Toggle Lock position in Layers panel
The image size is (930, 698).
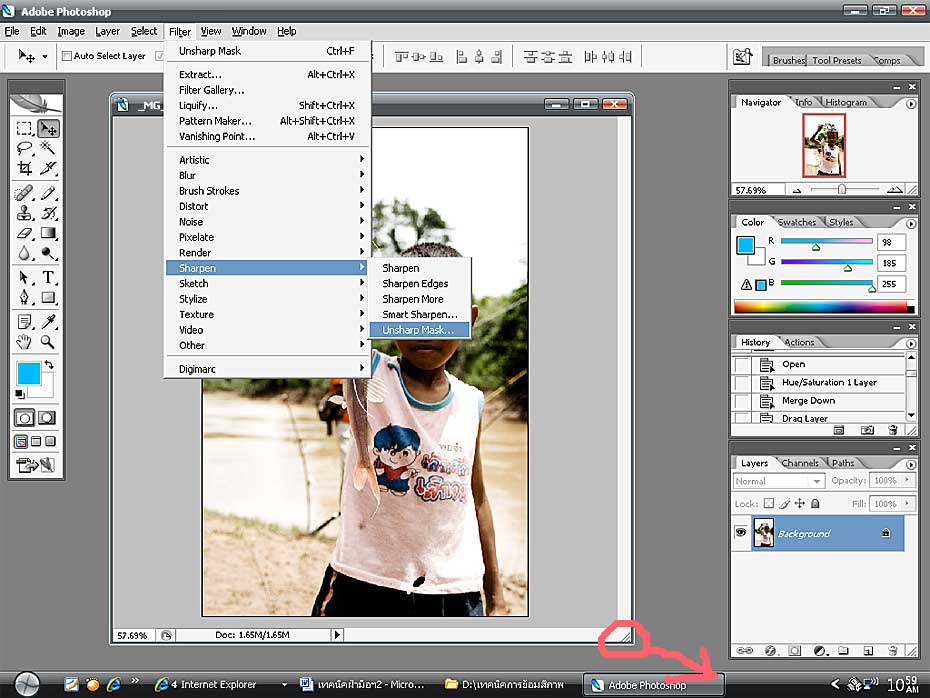(800, 503)
